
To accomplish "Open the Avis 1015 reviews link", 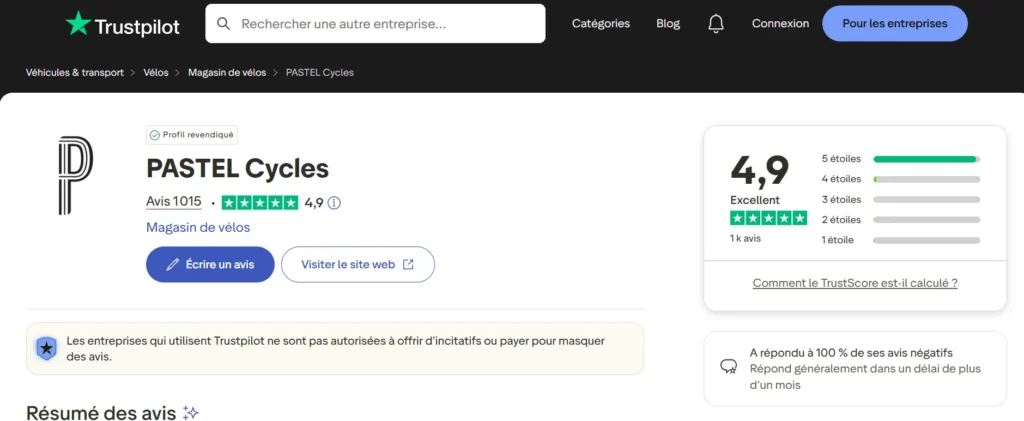I will point(174,202).
